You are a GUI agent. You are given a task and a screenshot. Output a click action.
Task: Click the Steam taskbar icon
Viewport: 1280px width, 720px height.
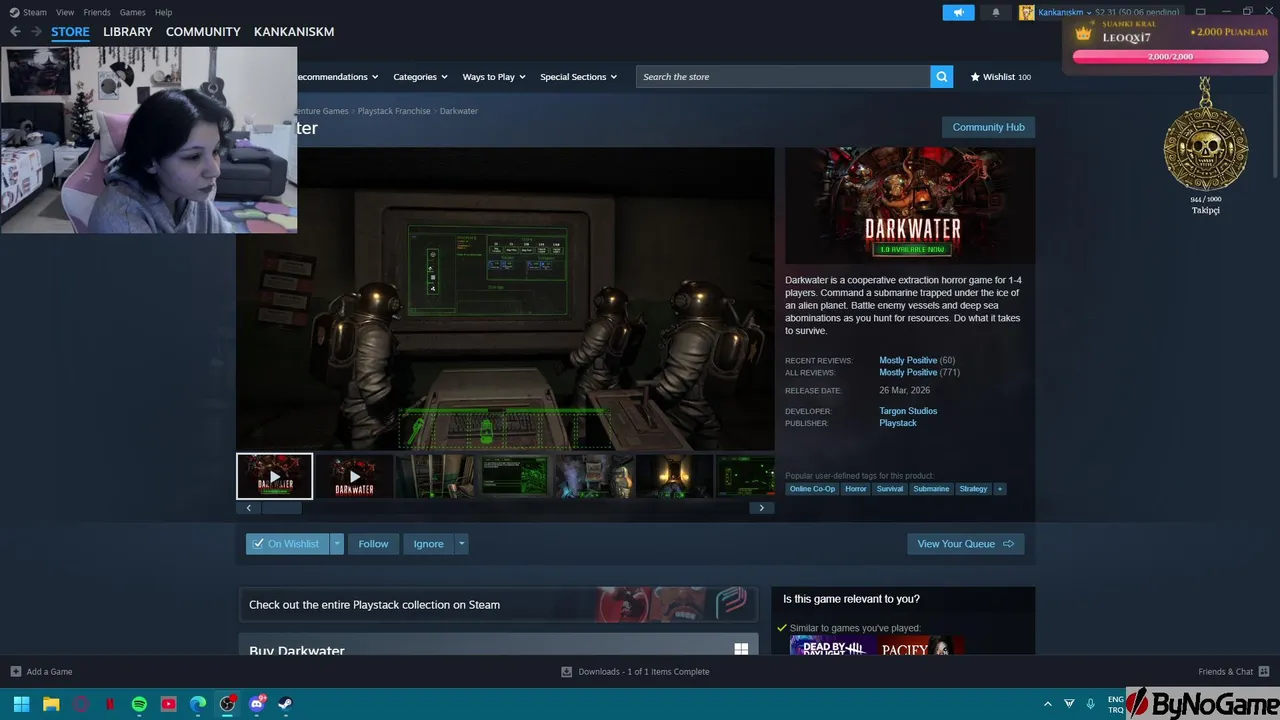click(286, 704)
